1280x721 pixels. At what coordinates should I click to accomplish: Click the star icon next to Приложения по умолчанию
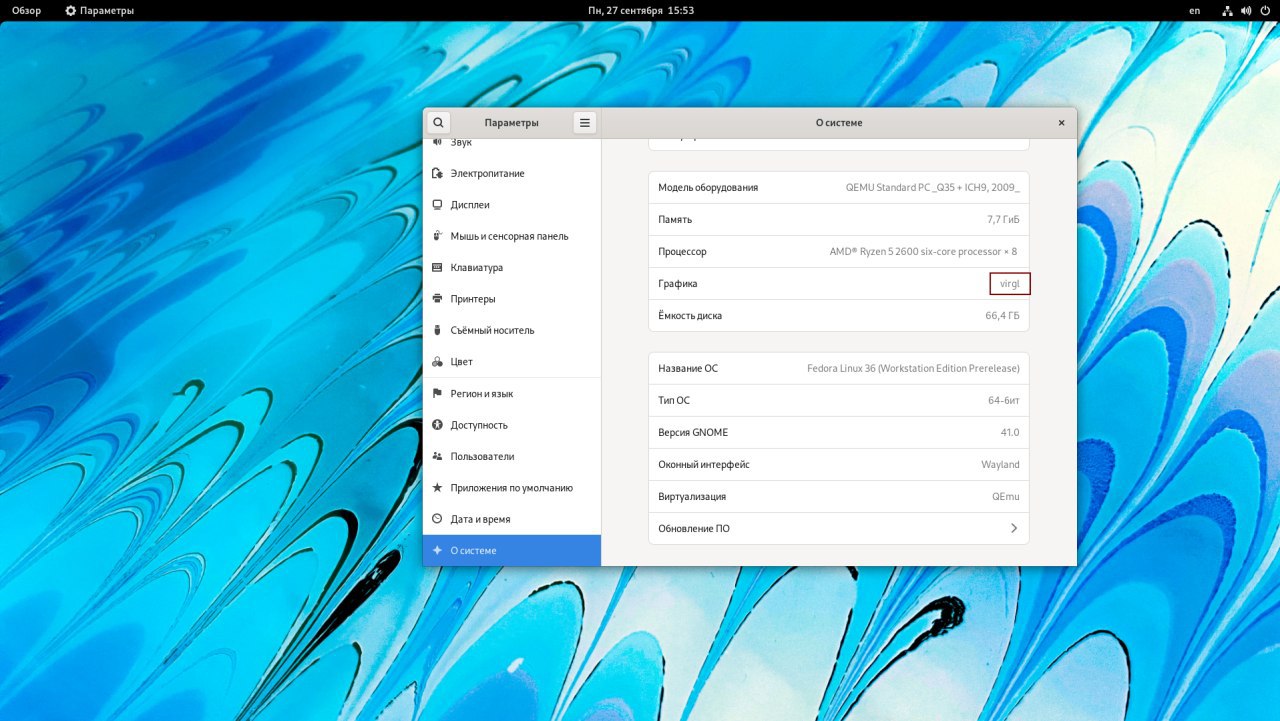(437, 488)
